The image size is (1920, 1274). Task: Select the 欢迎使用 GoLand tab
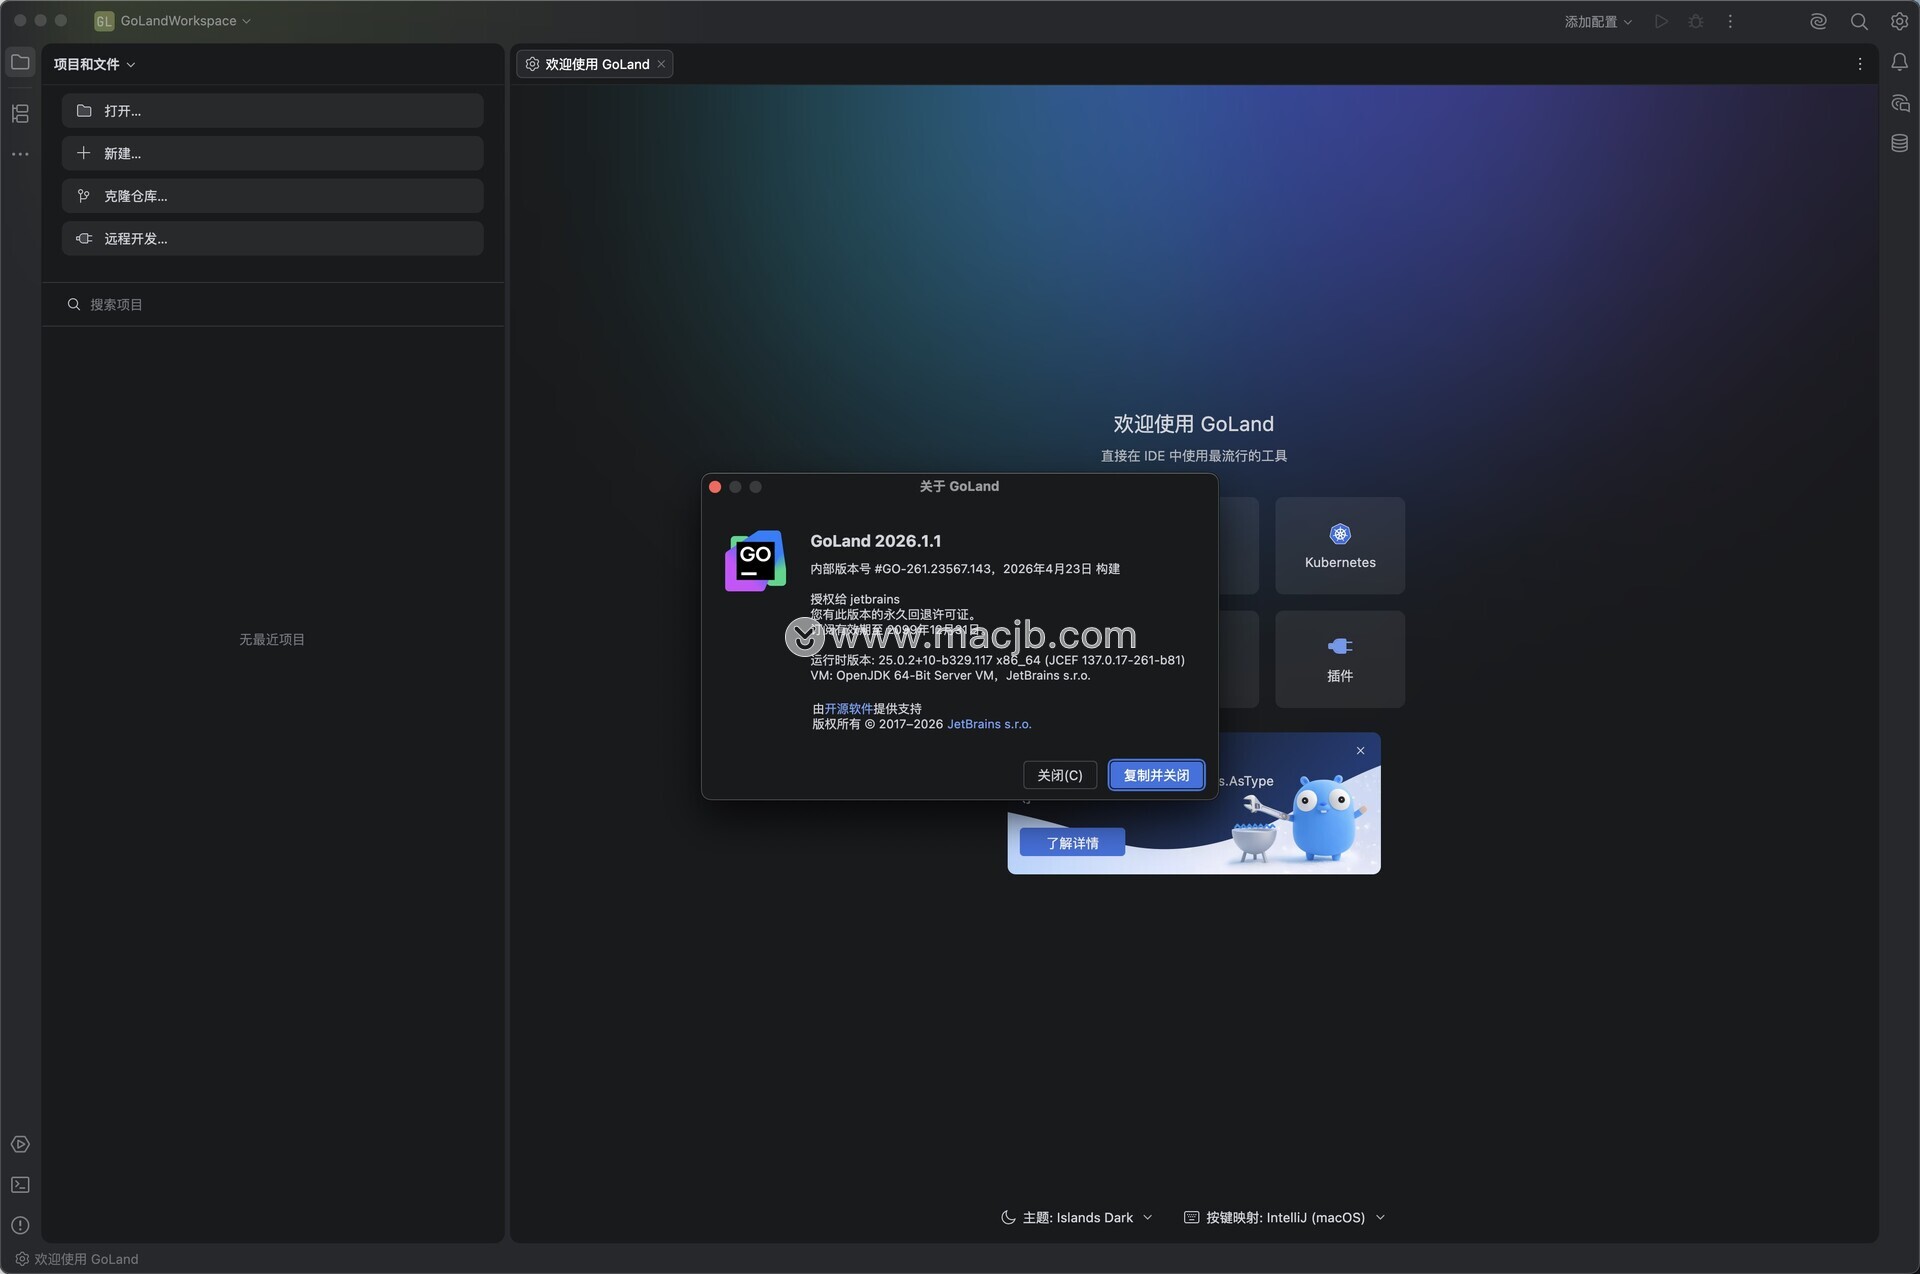tap(594, 64)
